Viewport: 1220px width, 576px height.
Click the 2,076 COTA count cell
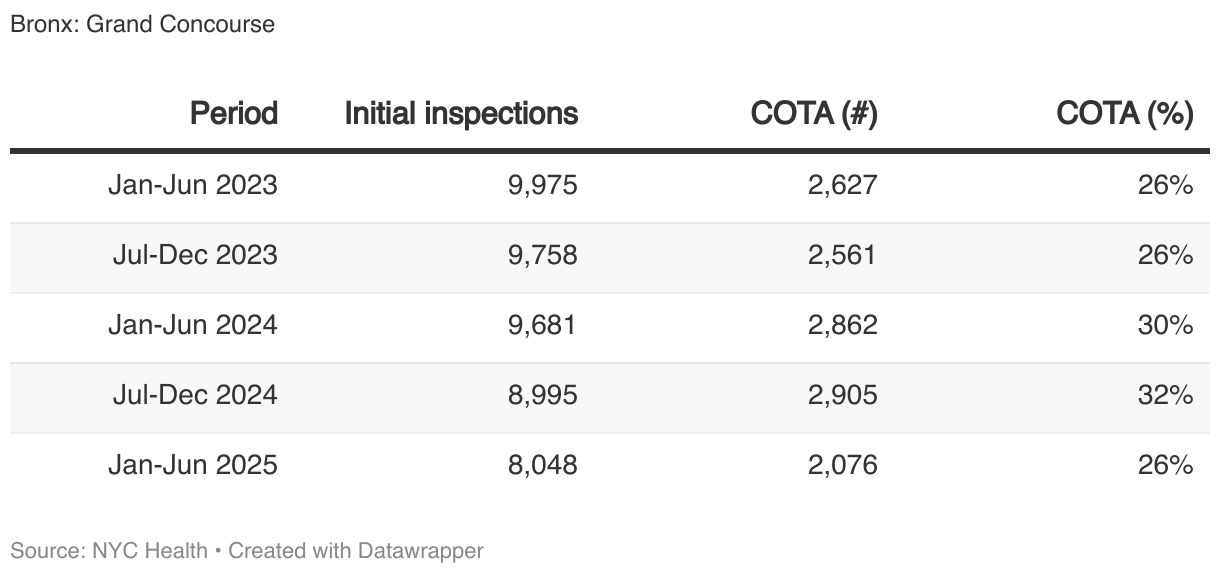(x=842, y=466)
